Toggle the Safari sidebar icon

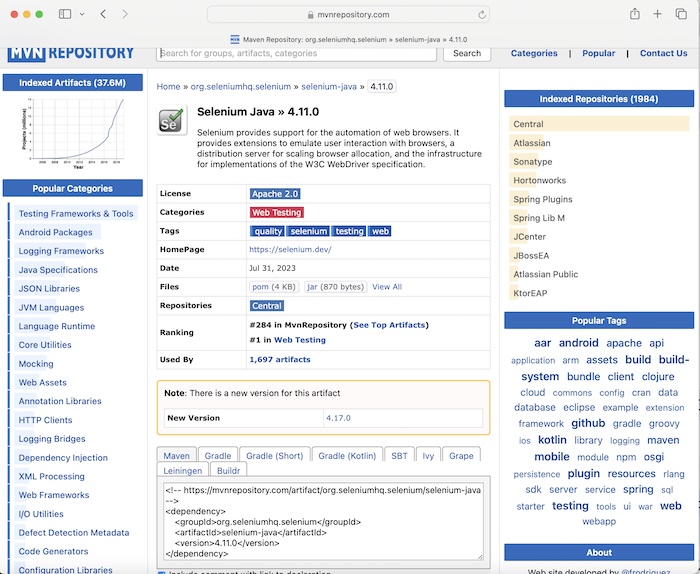coord(65,14)
